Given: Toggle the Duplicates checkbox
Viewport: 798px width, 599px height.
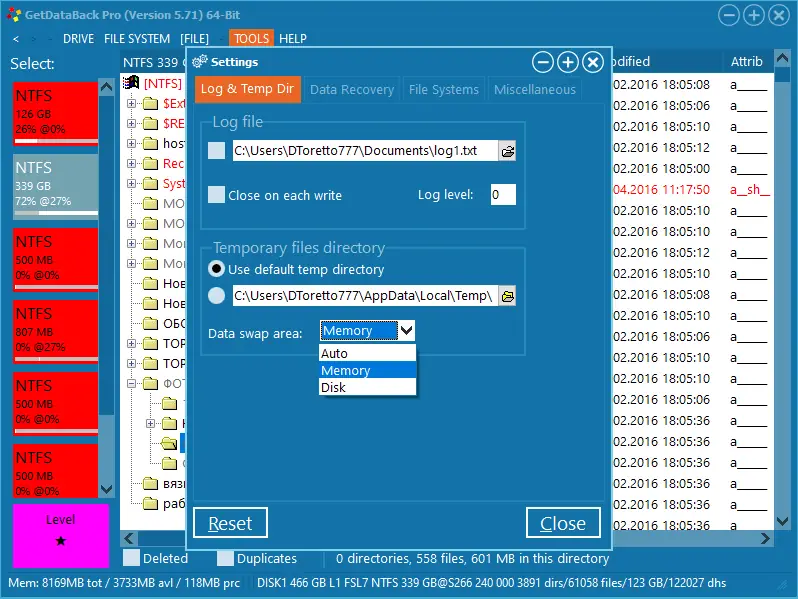Looking at the screenshot, I should (225, 558).
